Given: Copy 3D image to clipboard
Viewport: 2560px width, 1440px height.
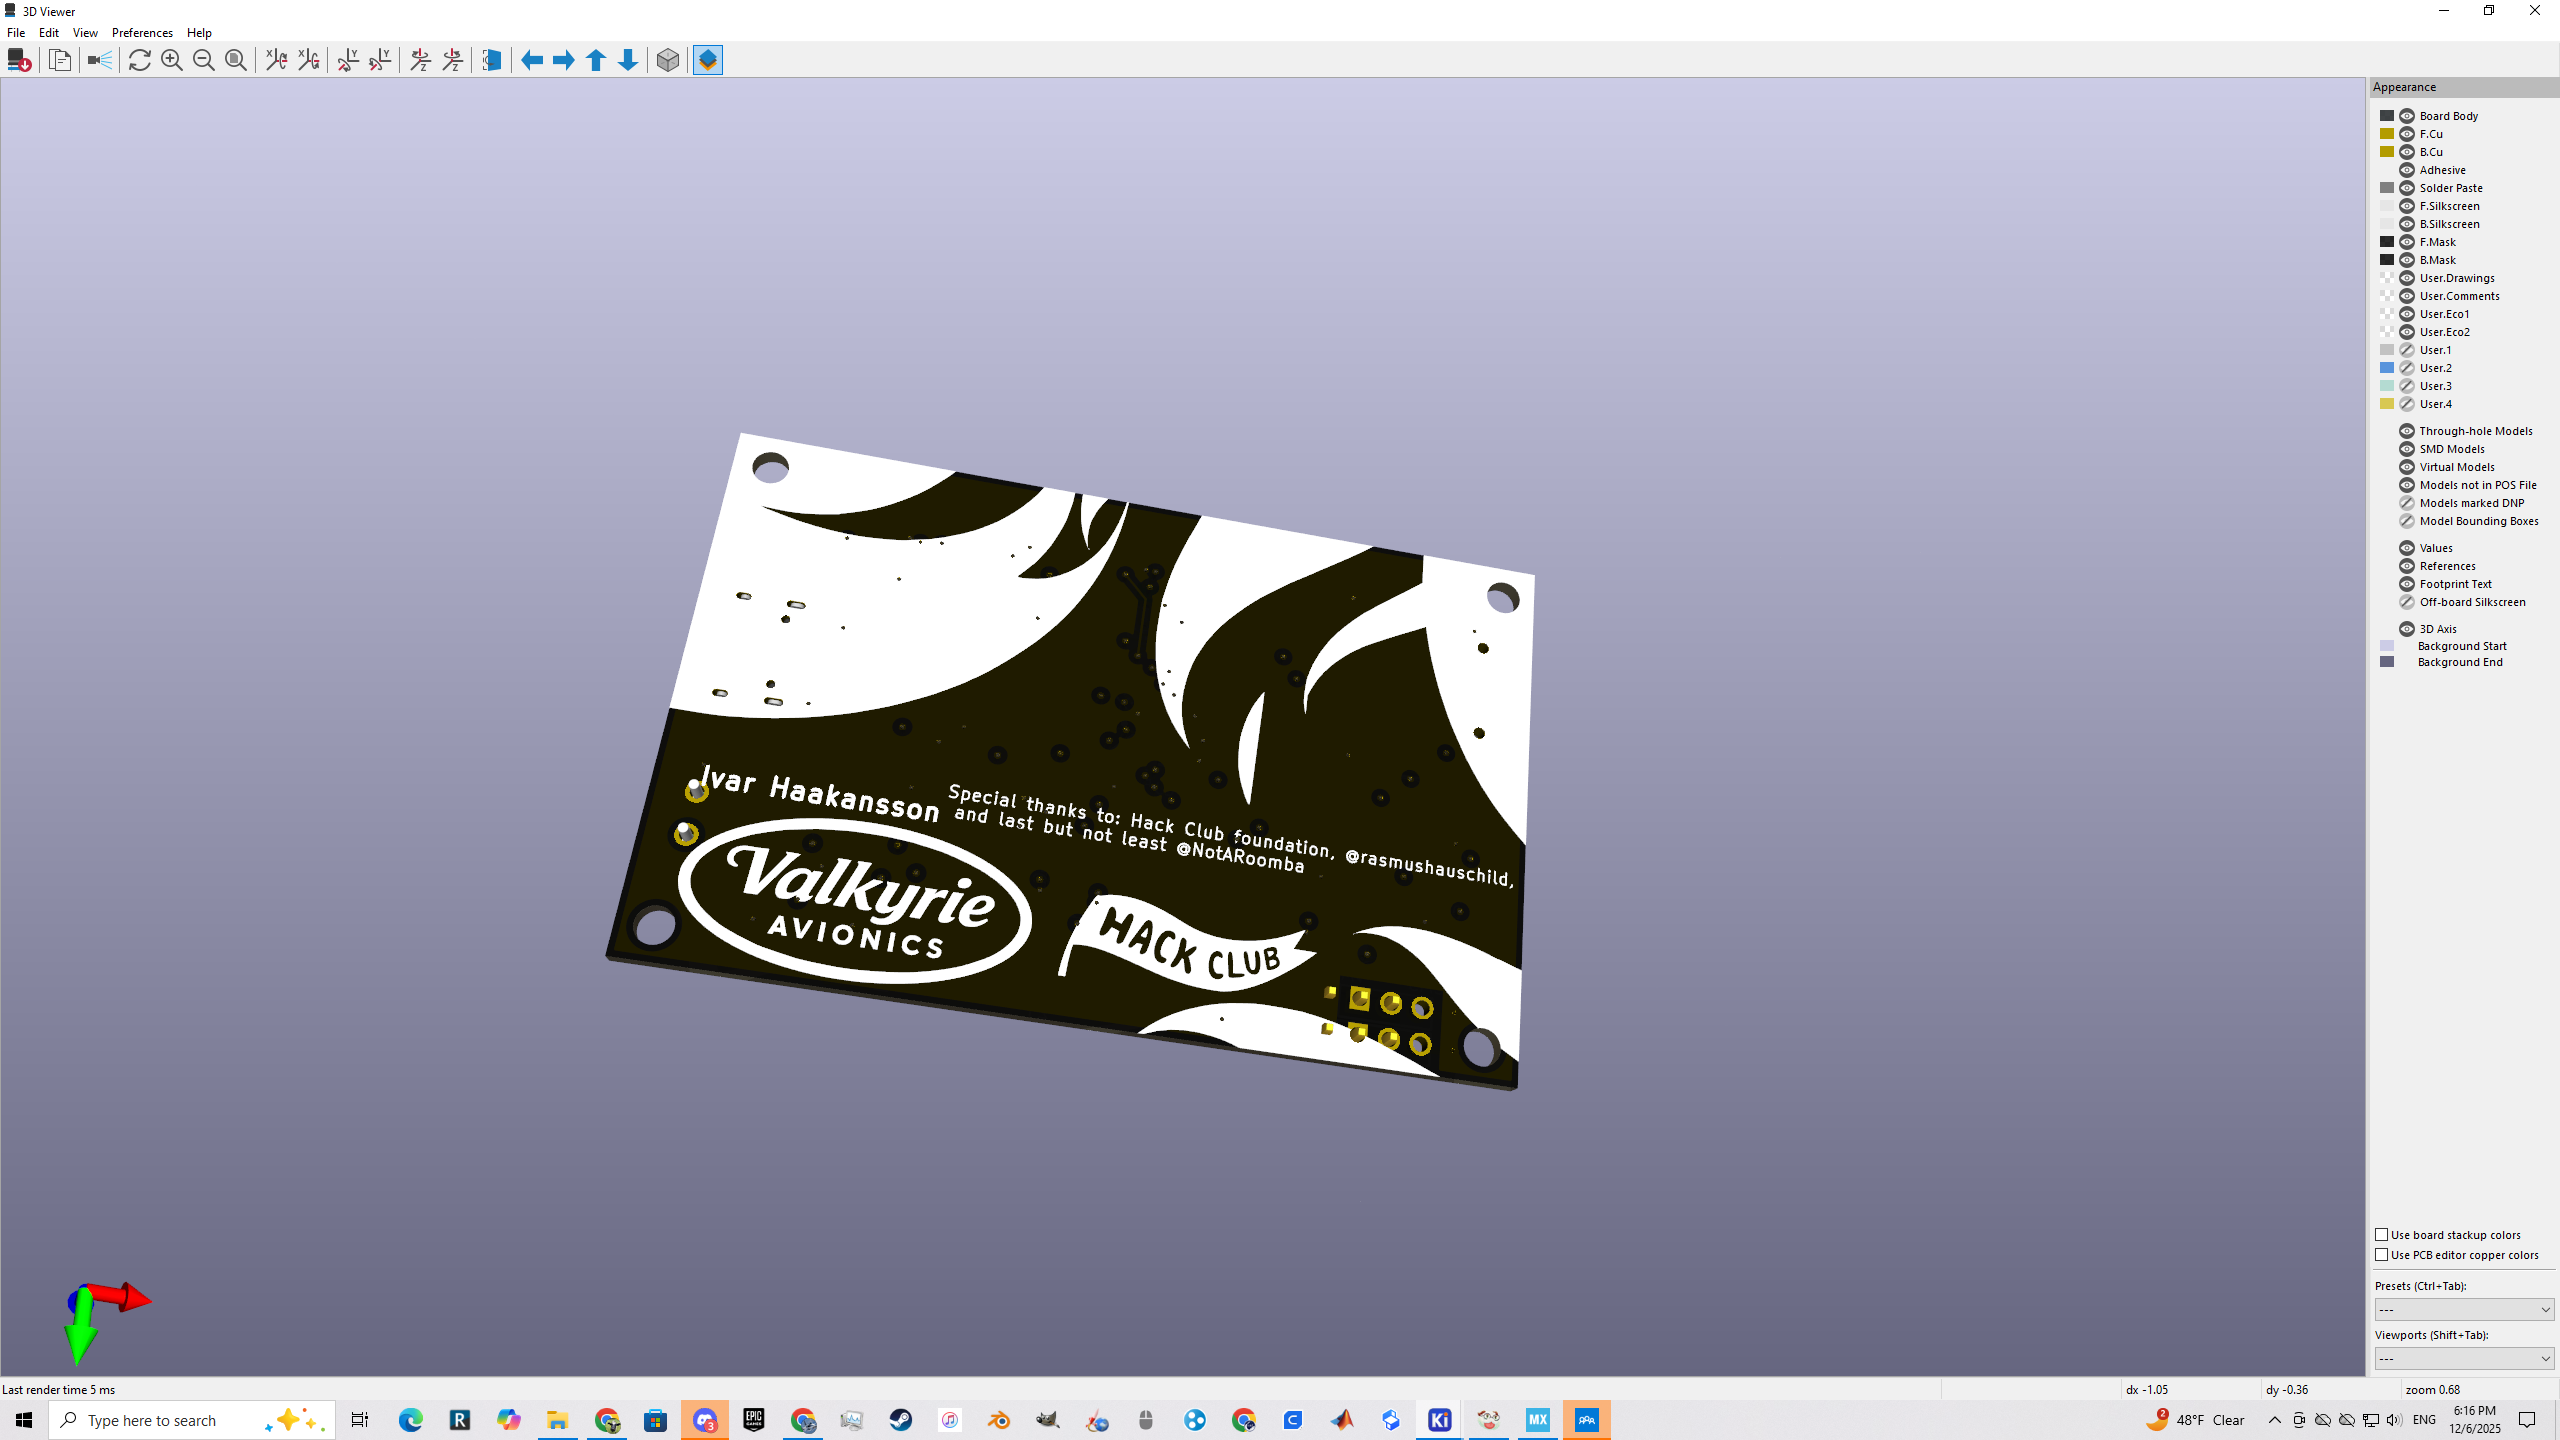Looking at the screenshot, I should point(60,61).
